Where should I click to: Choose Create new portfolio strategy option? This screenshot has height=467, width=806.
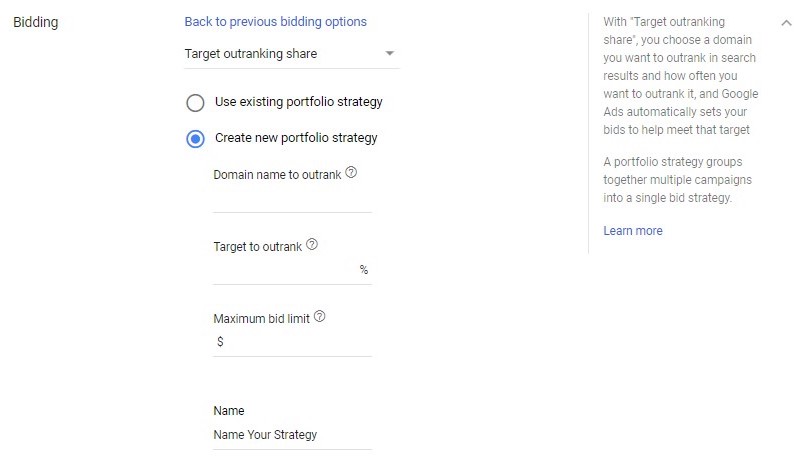pos(196,138)
